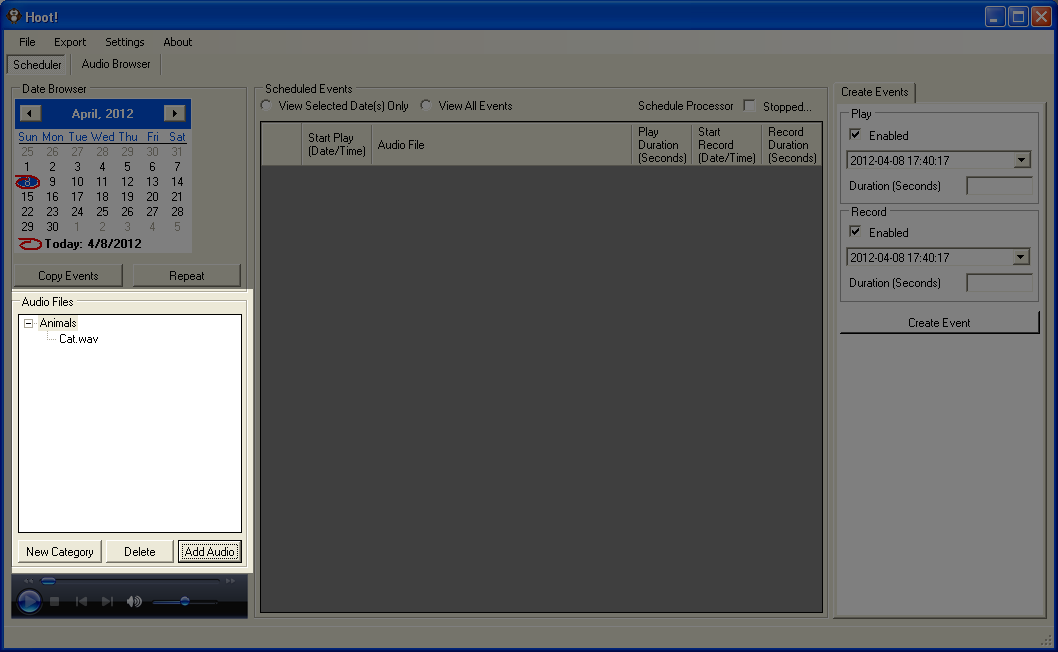Go to previous month in calendar
This screenshot has height=652, width=1058.
pos(30,113)
